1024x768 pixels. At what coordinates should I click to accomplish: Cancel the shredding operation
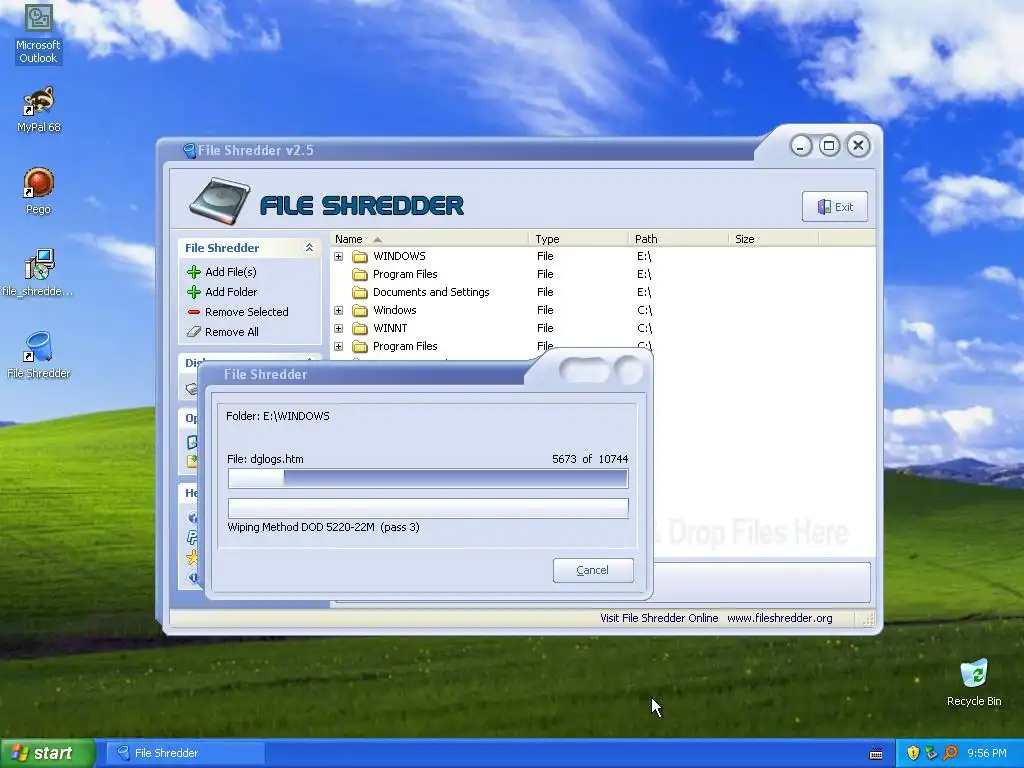[x=593, y=570]
